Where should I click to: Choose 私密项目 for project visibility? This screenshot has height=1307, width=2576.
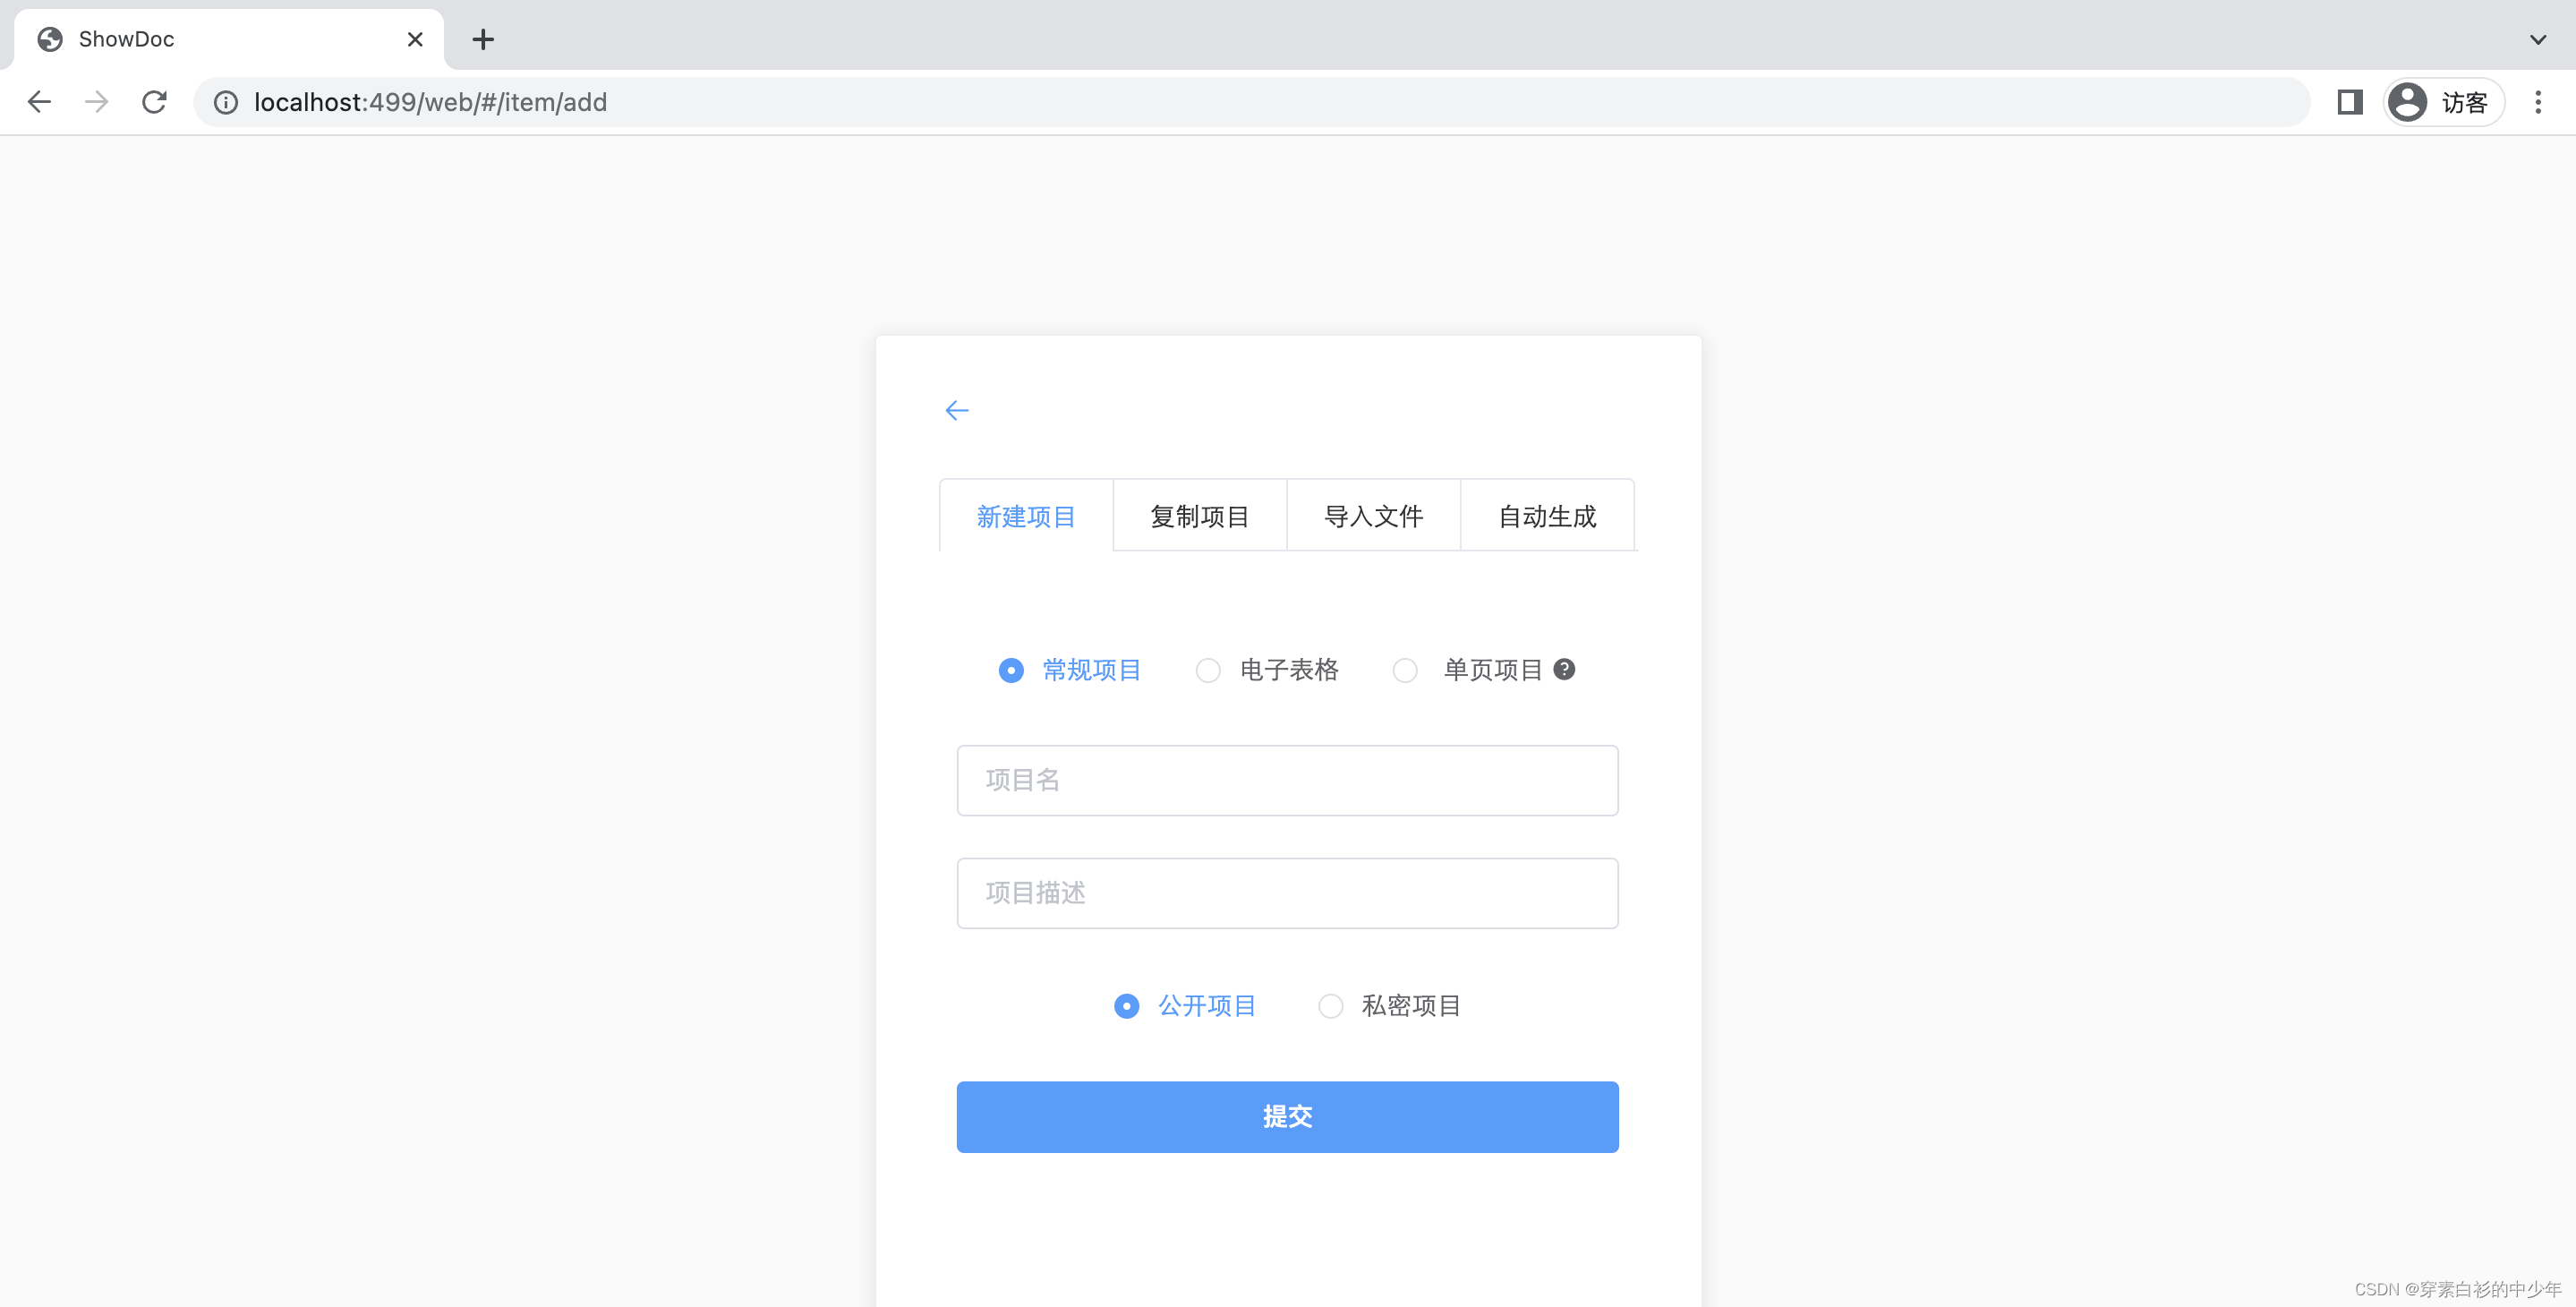click(1330, 1006)
